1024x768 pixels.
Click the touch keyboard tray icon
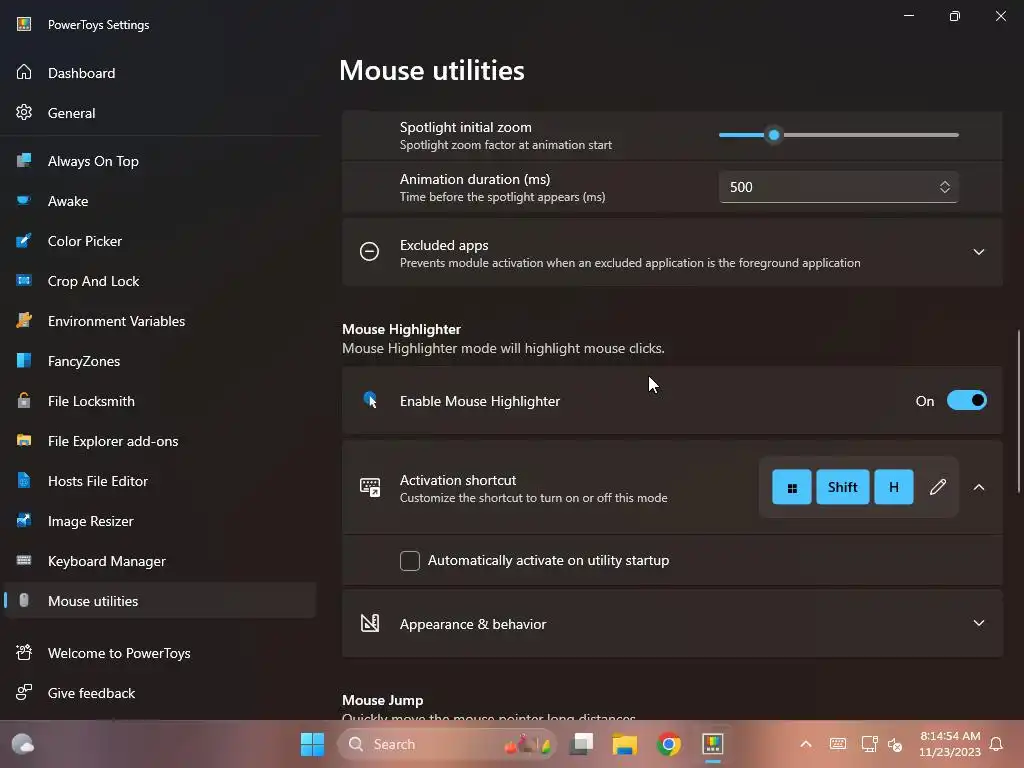click(838, 744)
